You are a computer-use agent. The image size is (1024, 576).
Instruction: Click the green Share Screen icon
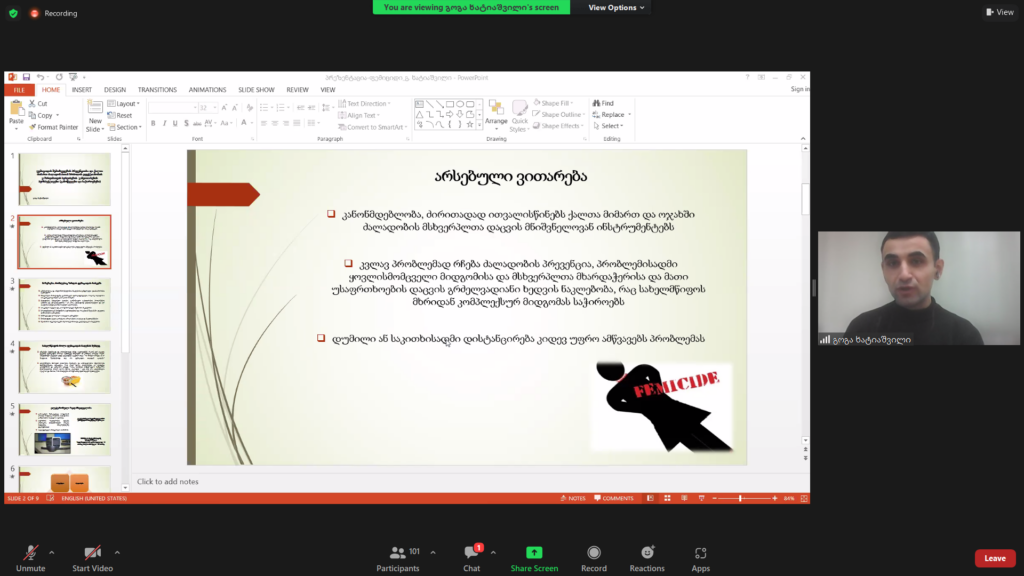click(534, 553)
